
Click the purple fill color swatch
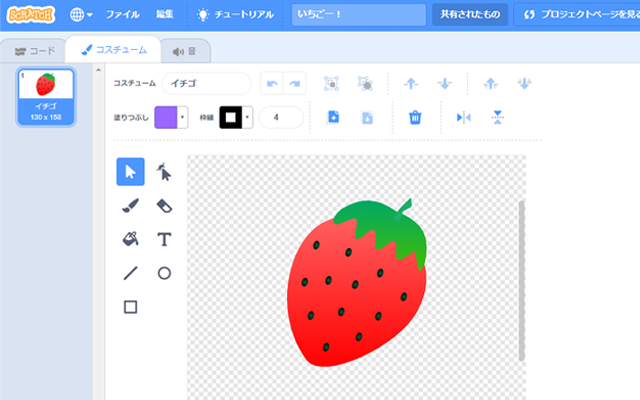pyautogui.click(x=166, y=118)
